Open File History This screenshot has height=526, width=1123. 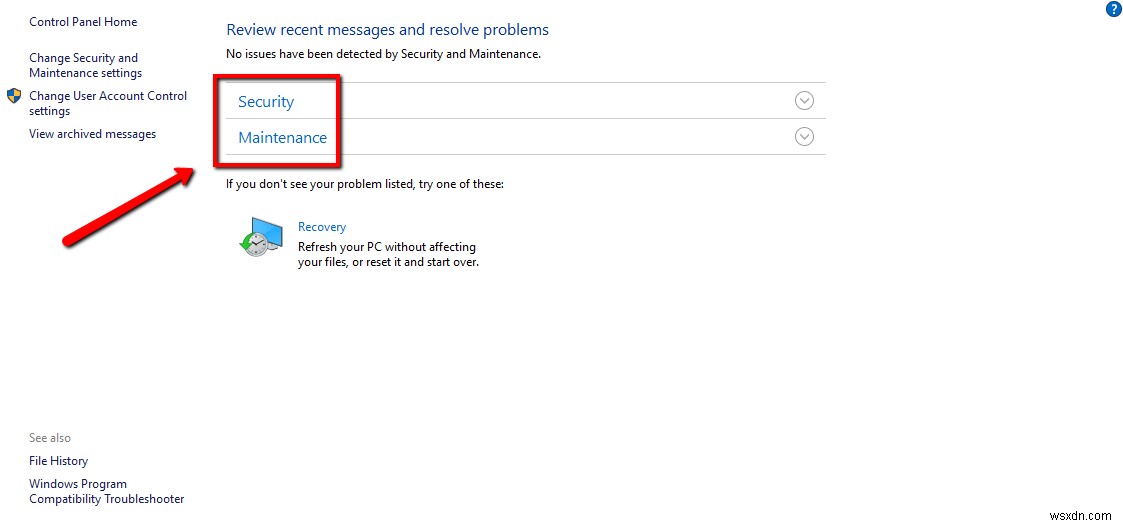(x=59, y=461)
